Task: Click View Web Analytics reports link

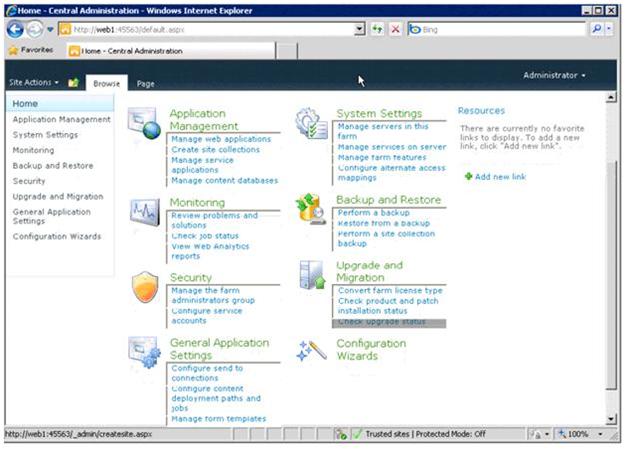Action: pos(210,251)
